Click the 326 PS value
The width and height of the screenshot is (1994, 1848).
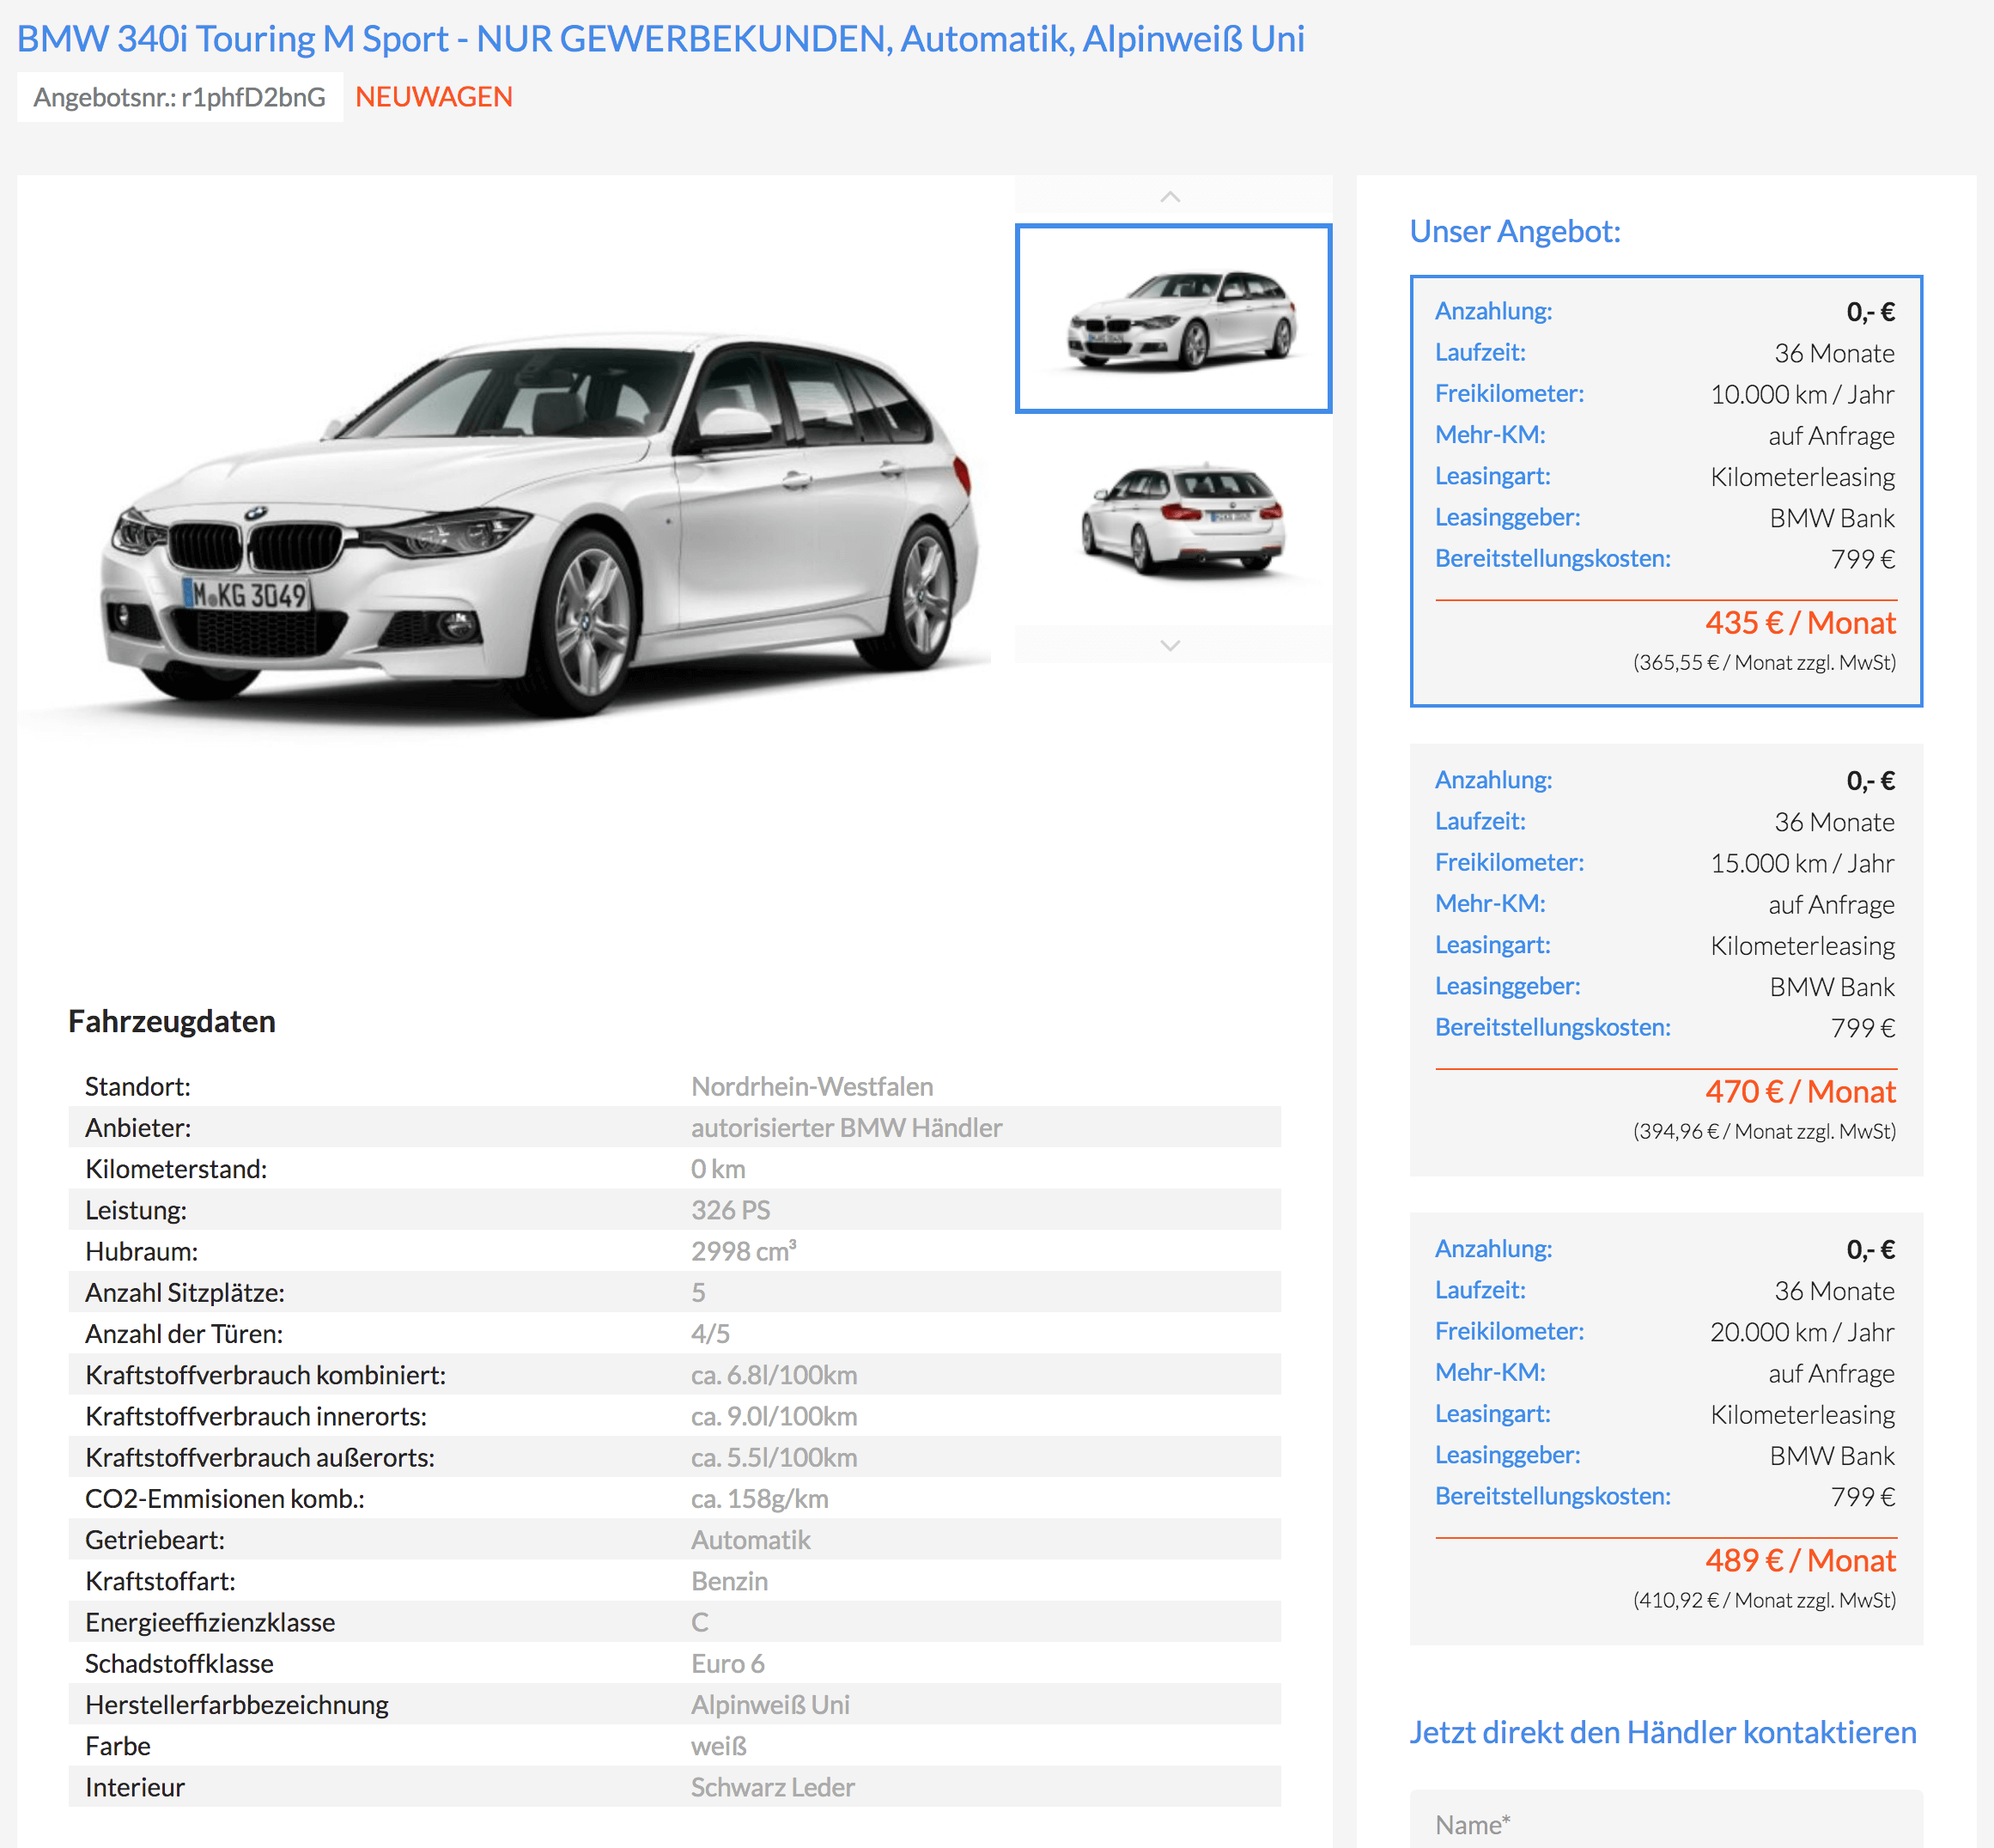730,1210
